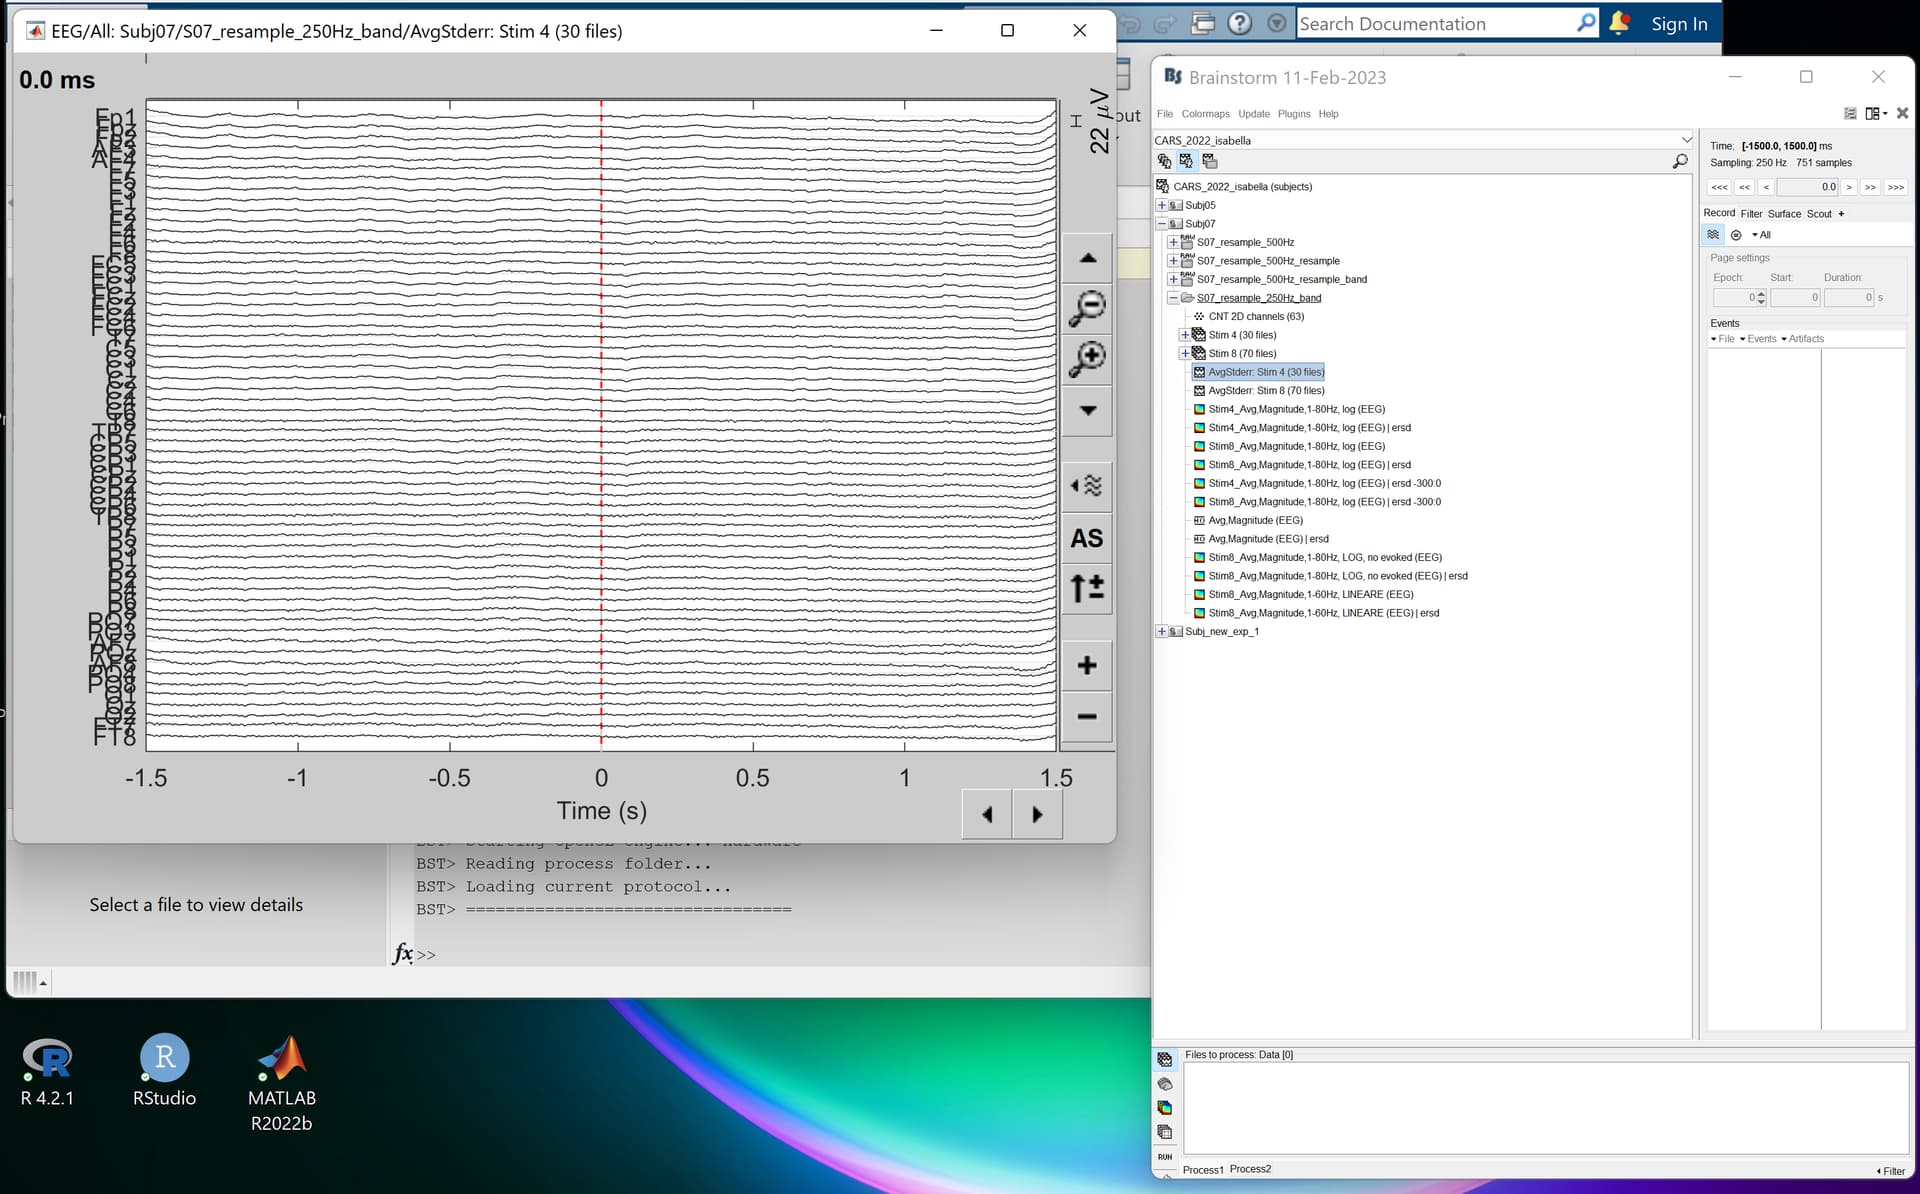Screen dimensions: 1920x1194
Task: Click the <<< time jump button
Action: tap(1719, 187)
